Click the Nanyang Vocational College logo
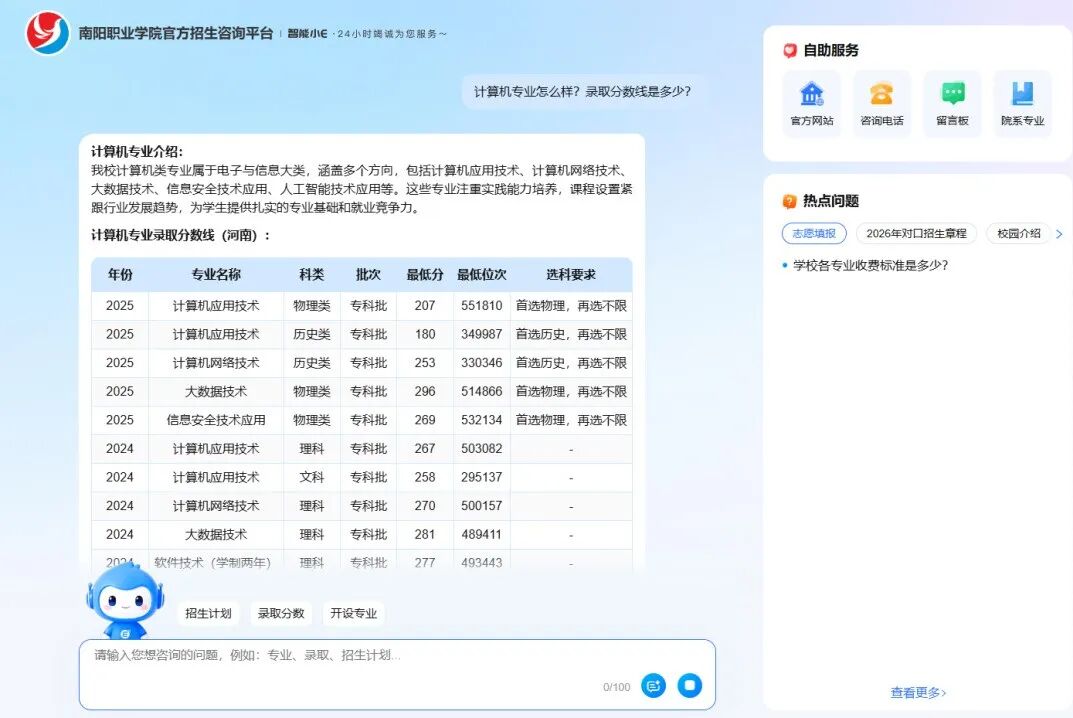 [x=47, y=33]
